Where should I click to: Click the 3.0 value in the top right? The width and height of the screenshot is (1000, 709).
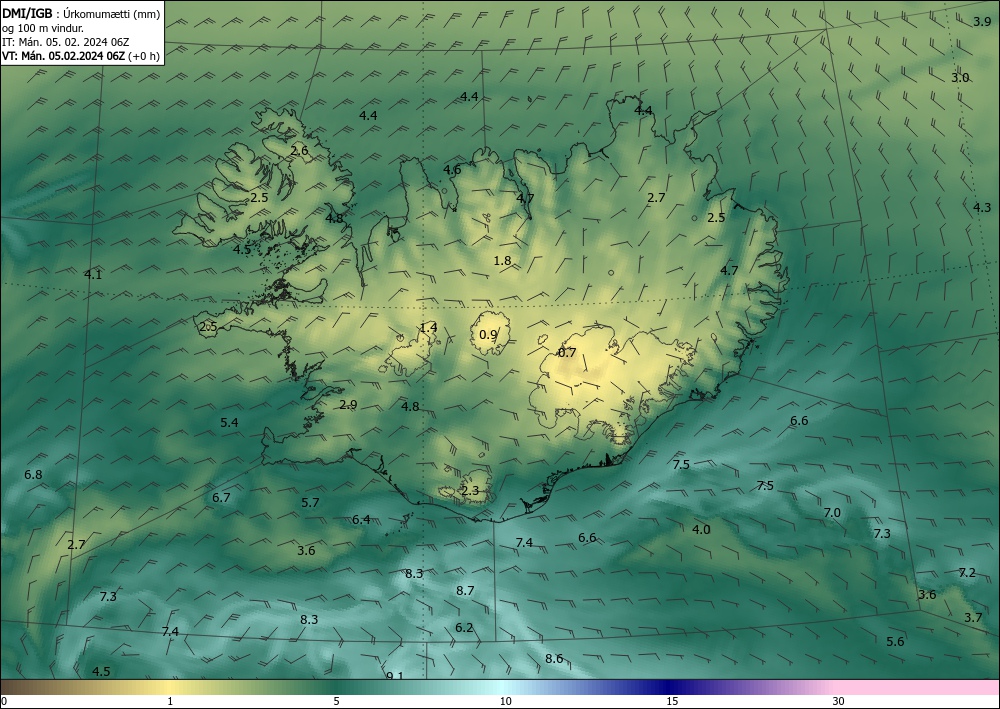960,78
